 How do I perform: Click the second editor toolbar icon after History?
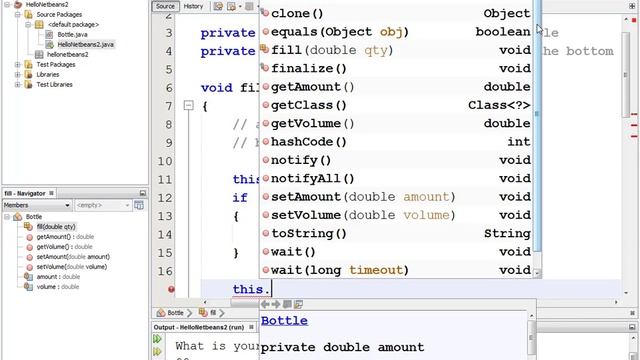coord(231,6)
